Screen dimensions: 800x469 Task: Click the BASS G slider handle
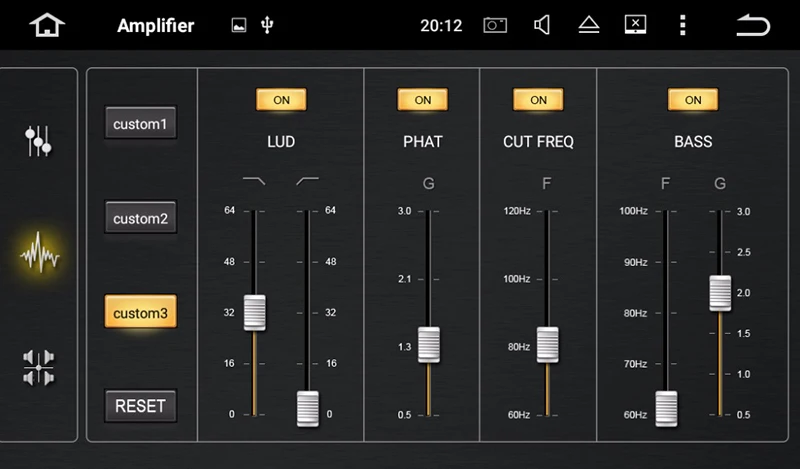[720, 293]
